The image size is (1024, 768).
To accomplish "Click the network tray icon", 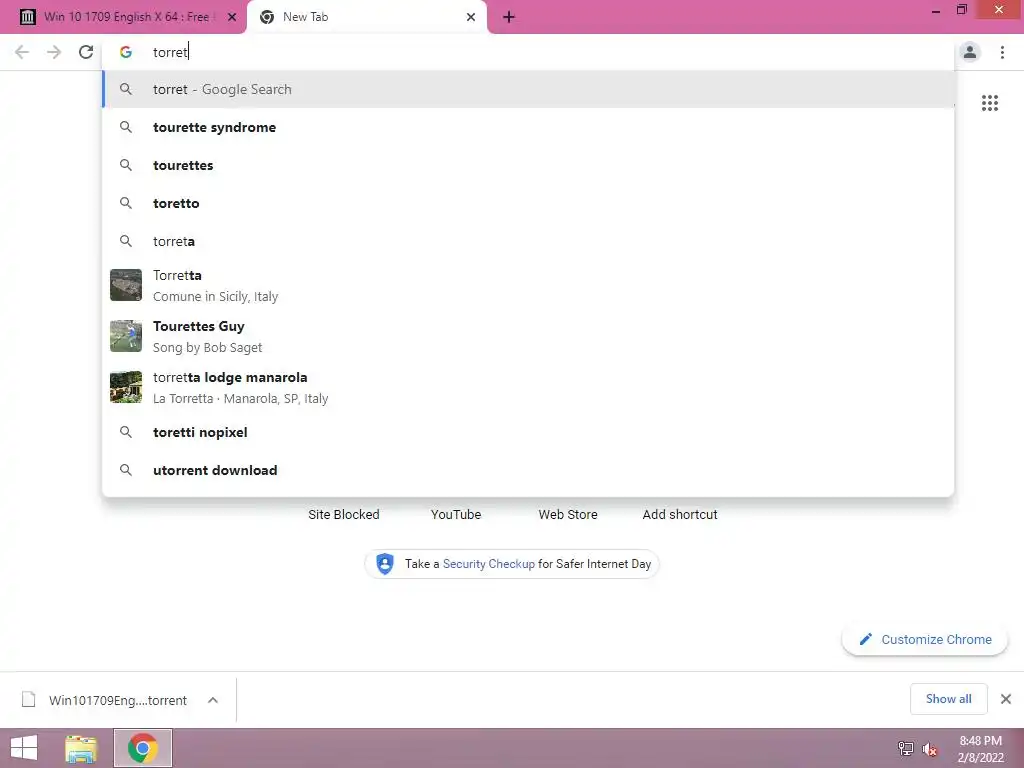I will pyautogui.click(x=906, y=748).
